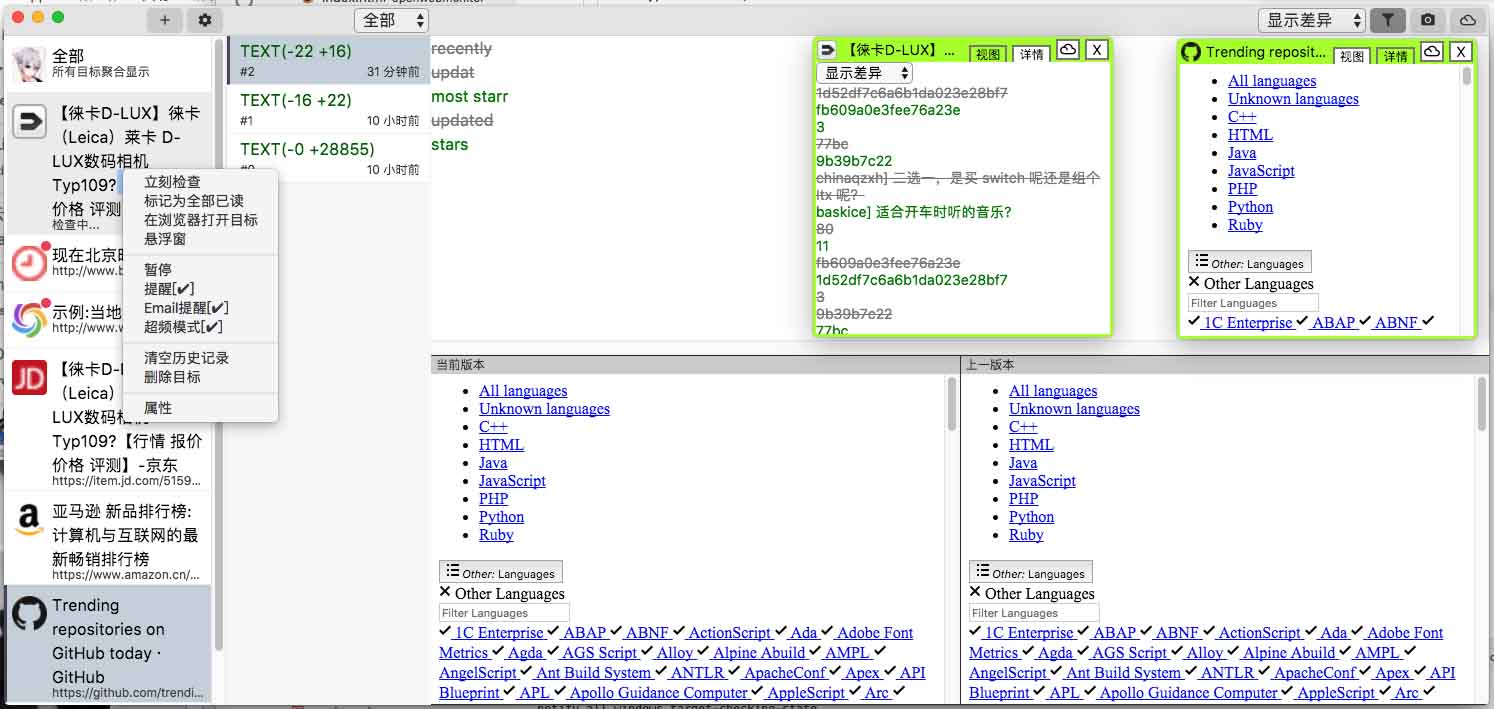
Task: Open HTML link in Trending floating window
Action: (1250, 135)
